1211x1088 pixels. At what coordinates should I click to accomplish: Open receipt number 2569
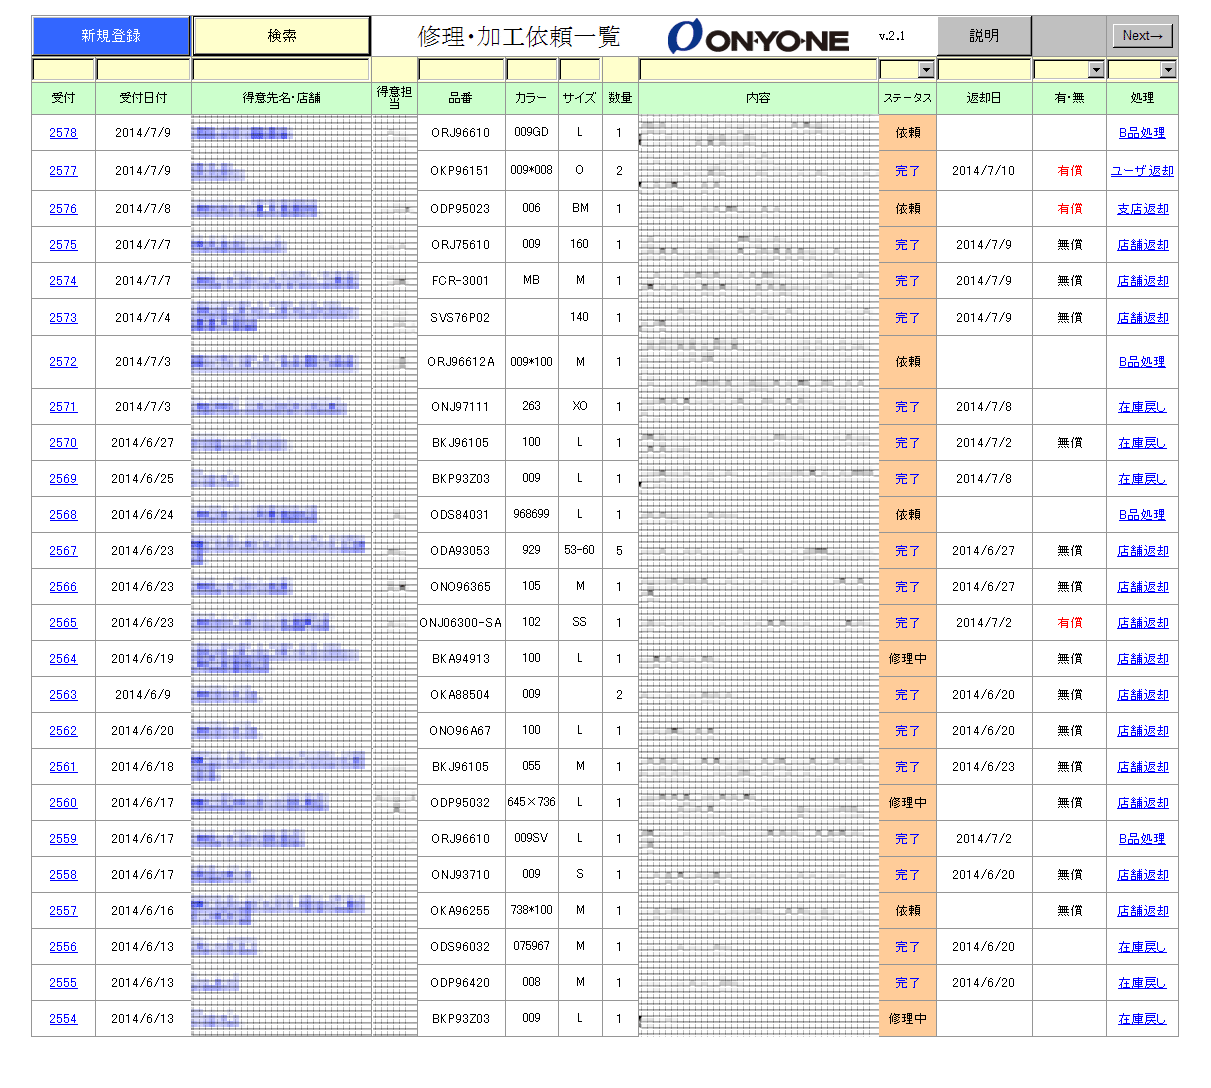(x=63, y=479)
